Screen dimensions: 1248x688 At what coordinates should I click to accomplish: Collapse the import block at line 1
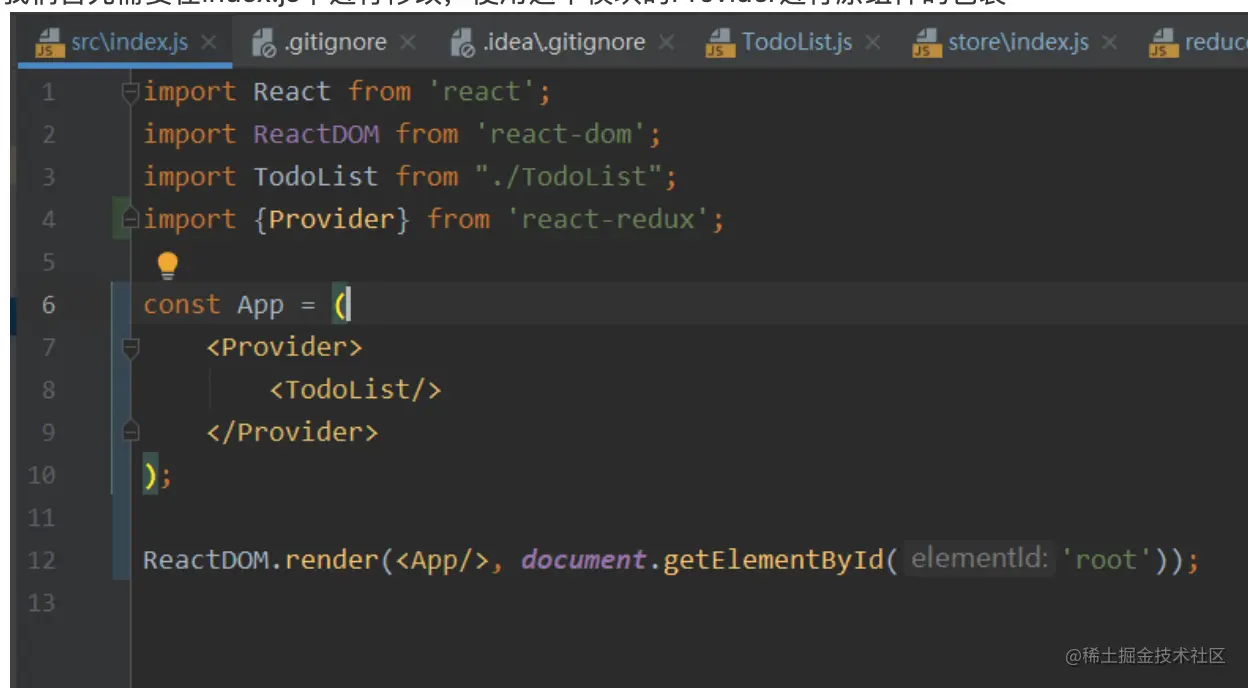point(130,93)
